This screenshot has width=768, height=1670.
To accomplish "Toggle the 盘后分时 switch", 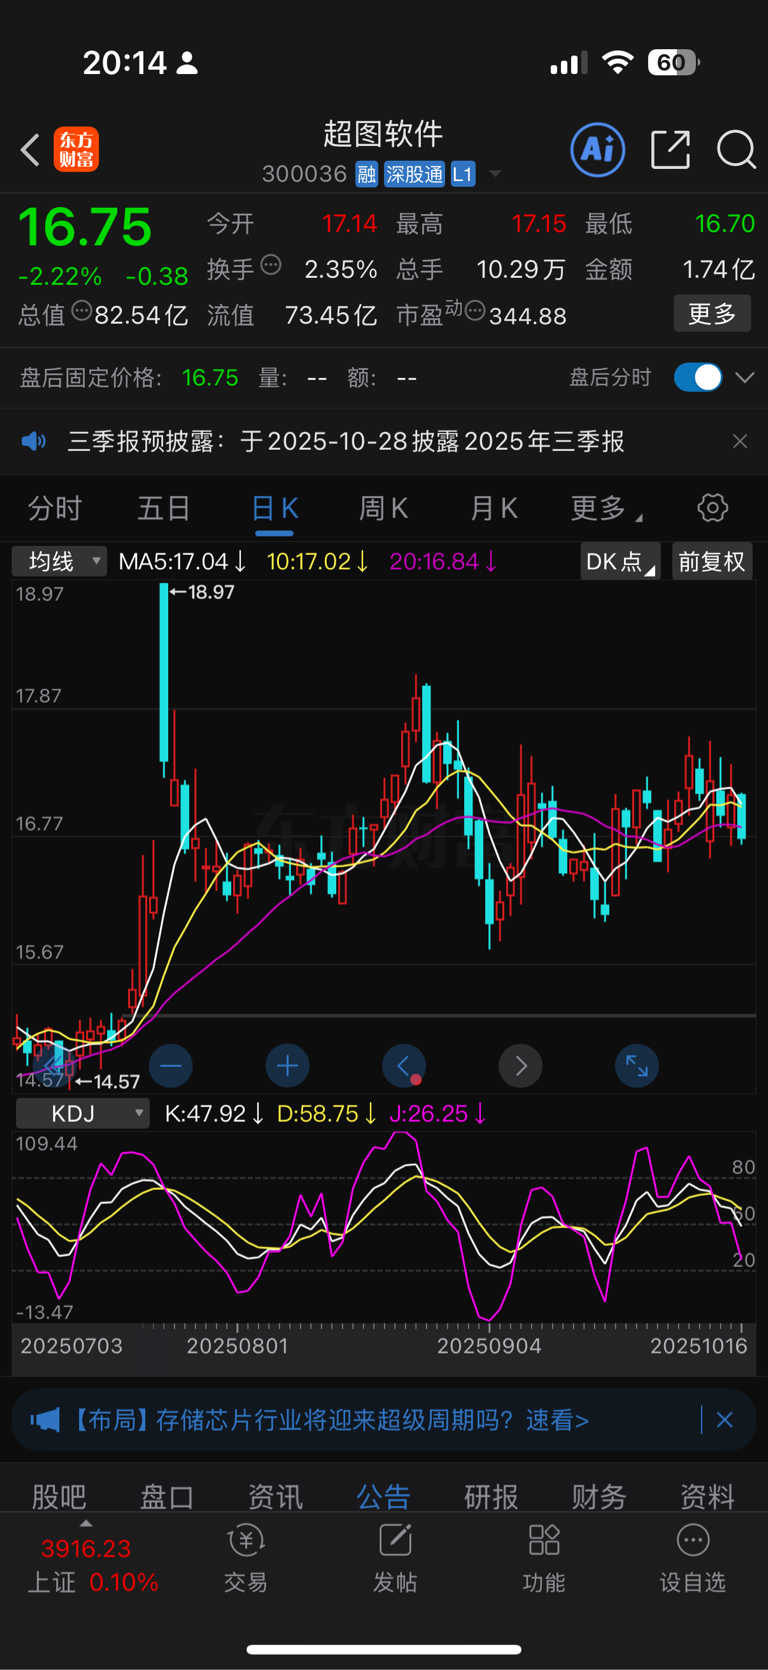I will [x=698, y=377].
